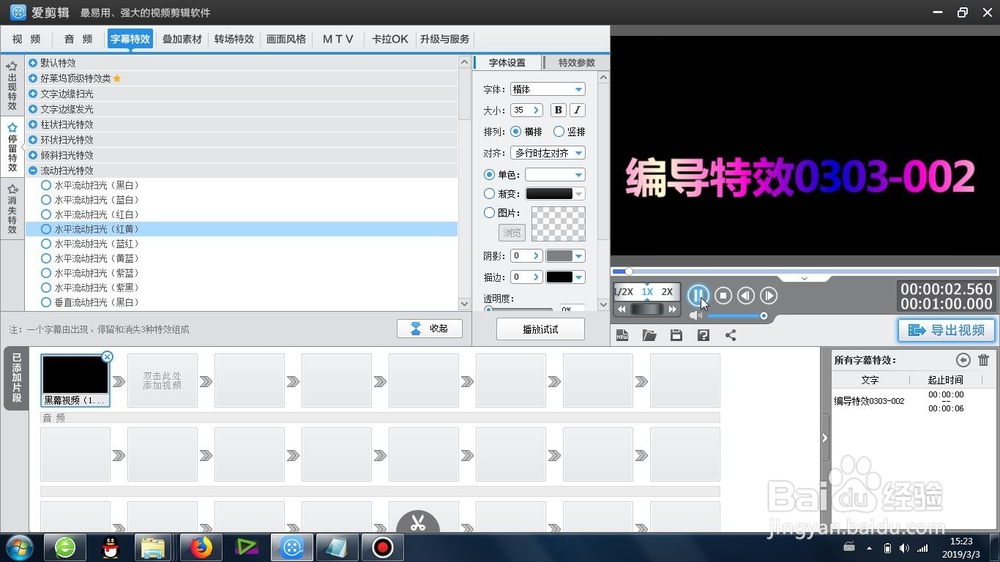
Task: Click the save project icon
Action: point(676,335)
